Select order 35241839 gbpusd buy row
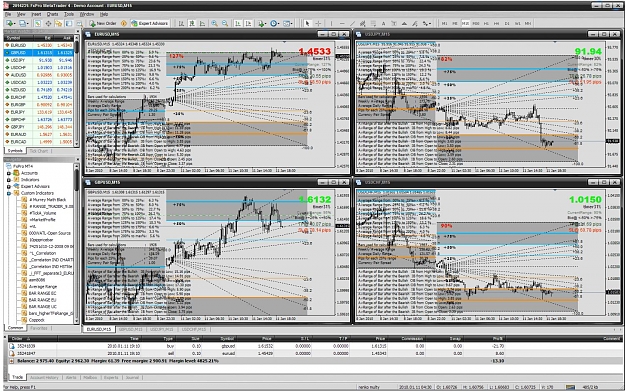Screen dimensions: 625x392 (x=314, y=346)
